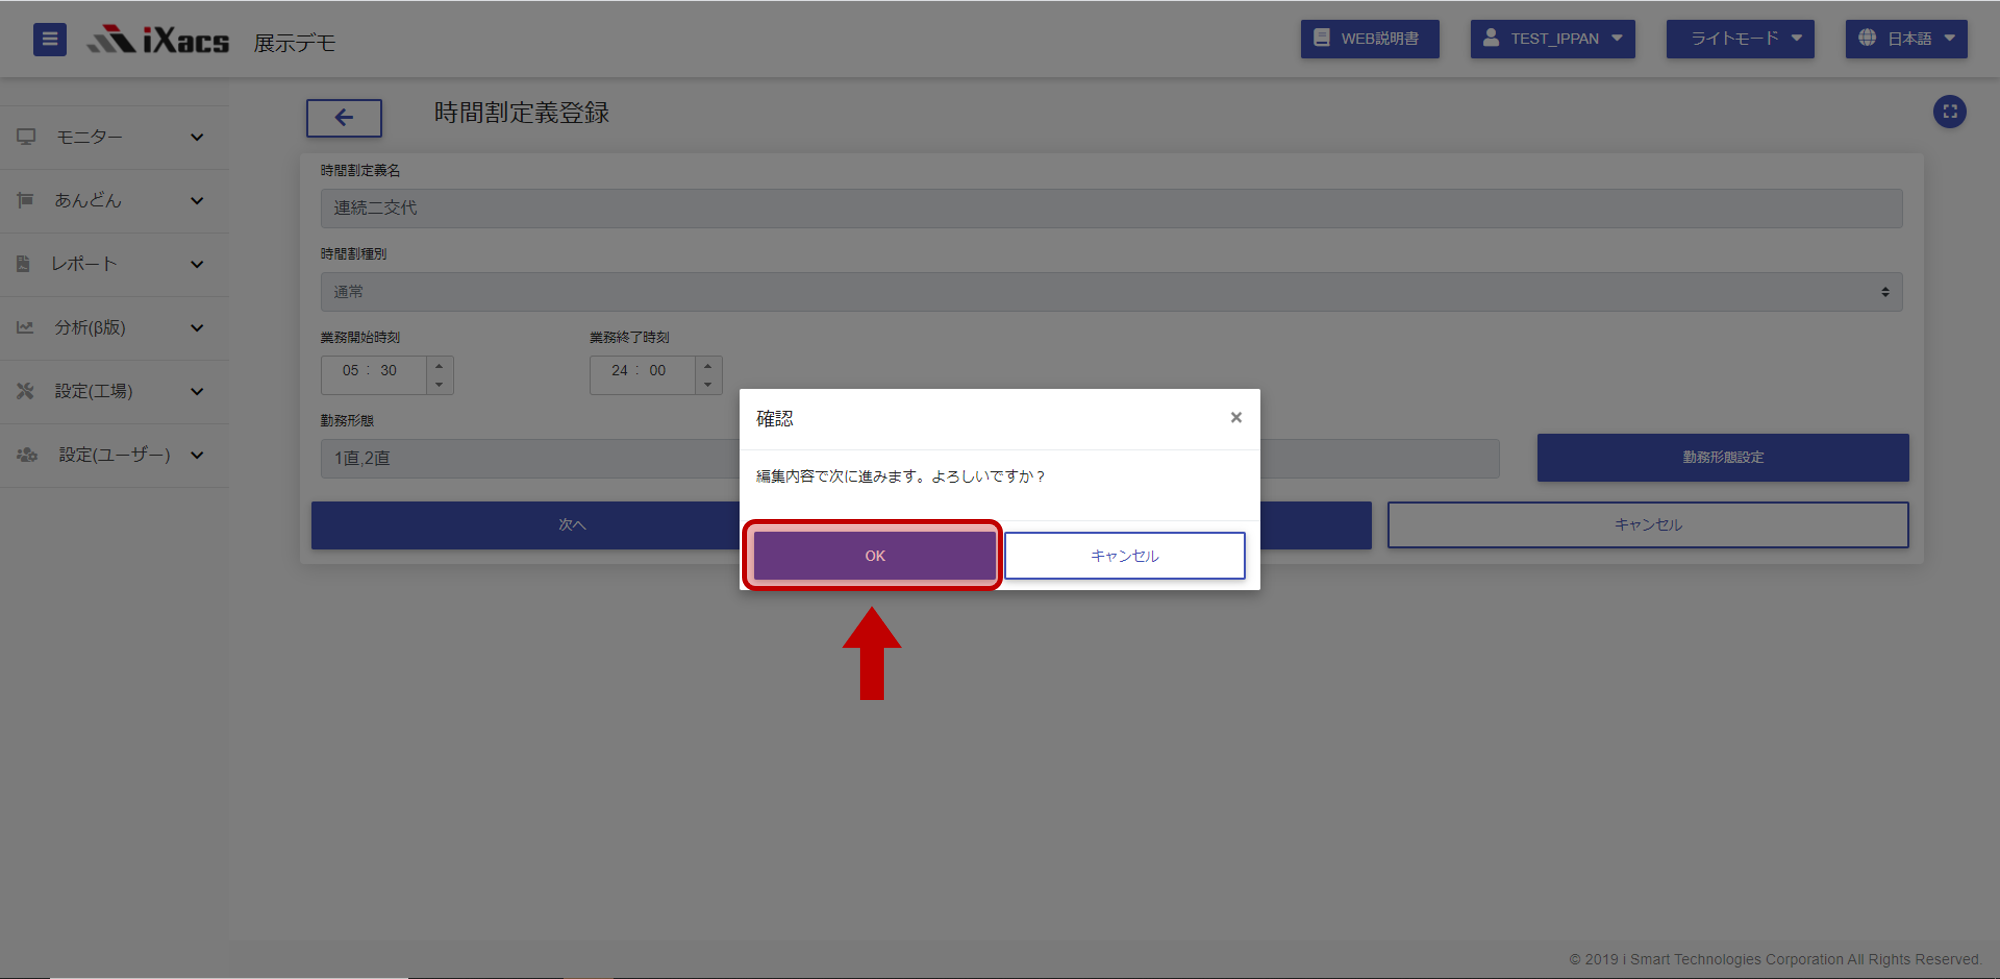This screenshot has height=979, width=2000.
Task: Click the iXacs logo
Action: 158,40
